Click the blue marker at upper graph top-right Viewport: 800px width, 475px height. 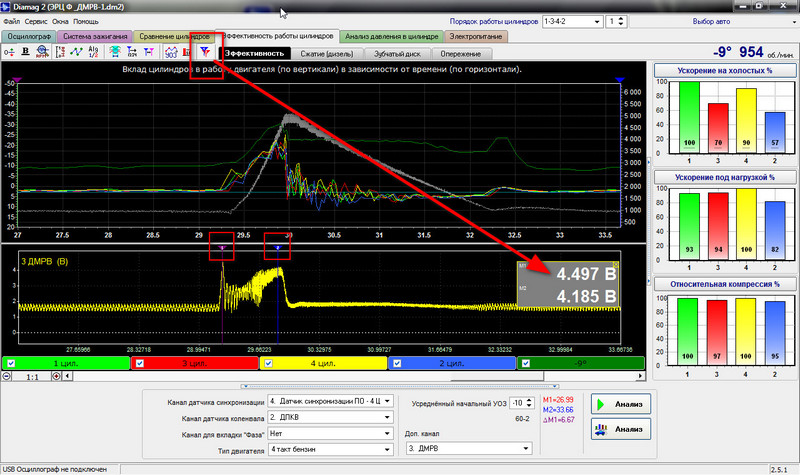620,80
